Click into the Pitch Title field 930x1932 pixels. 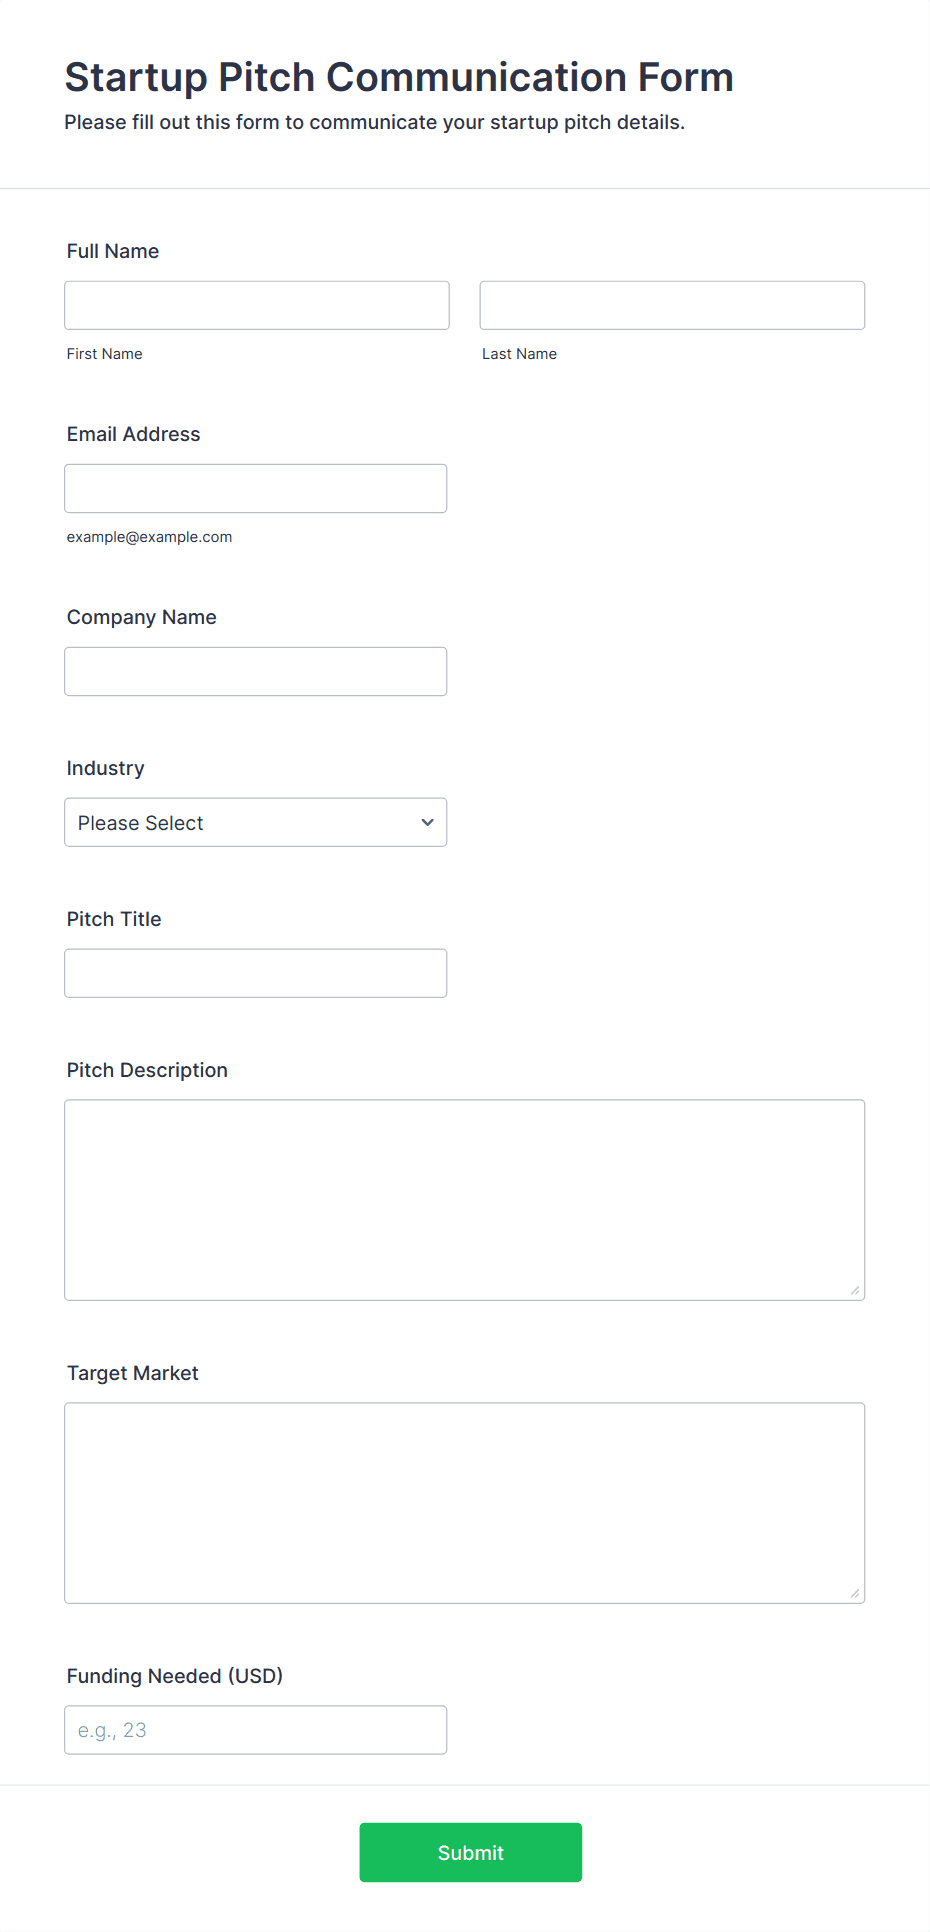[x=256, y=973]
